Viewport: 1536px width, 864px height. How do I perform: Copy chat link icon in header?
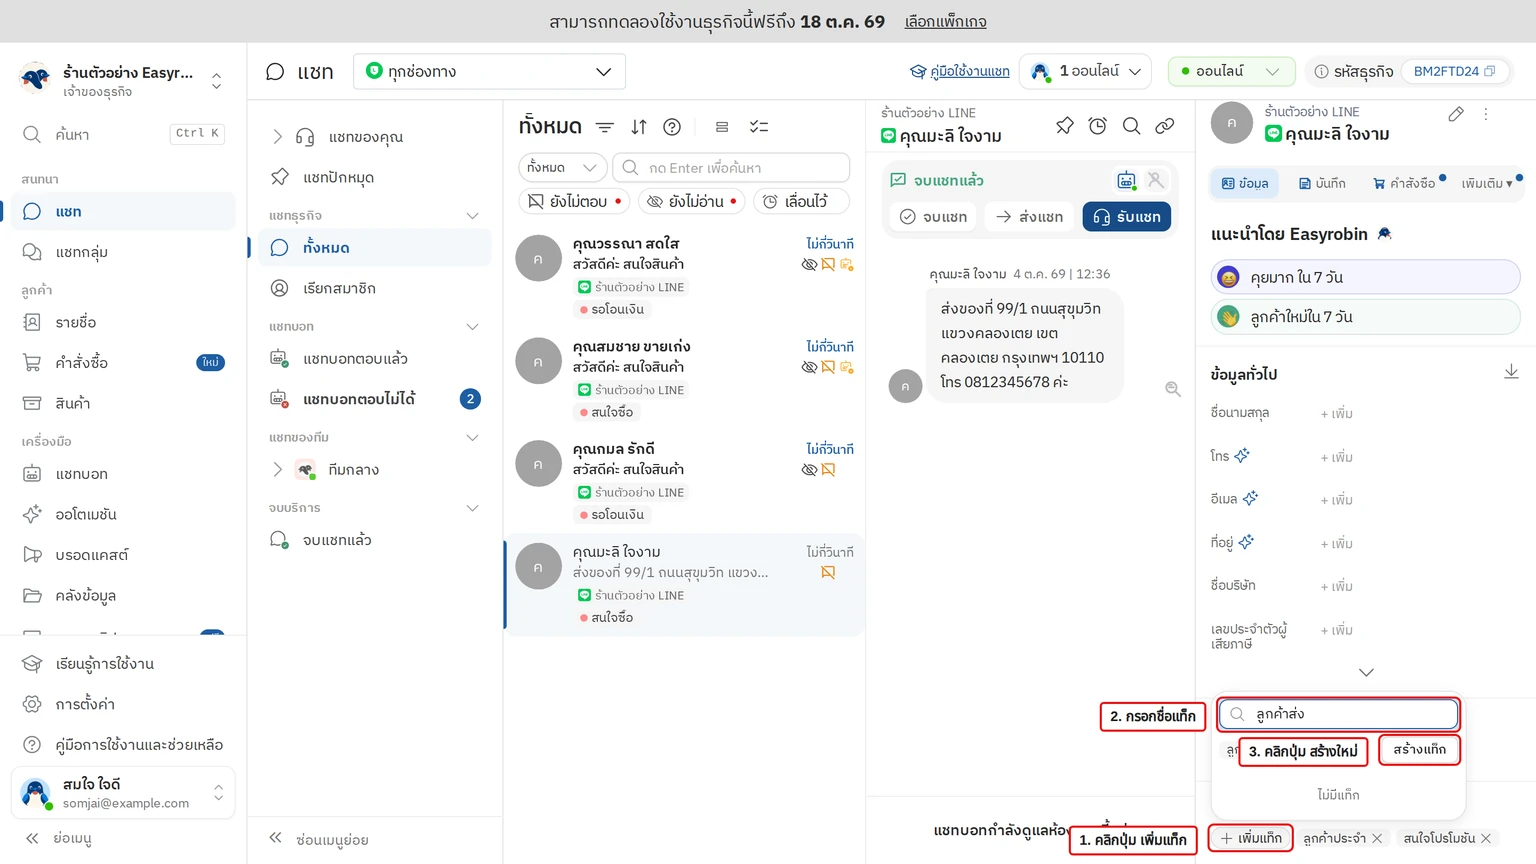click(x=1165, y=126)
